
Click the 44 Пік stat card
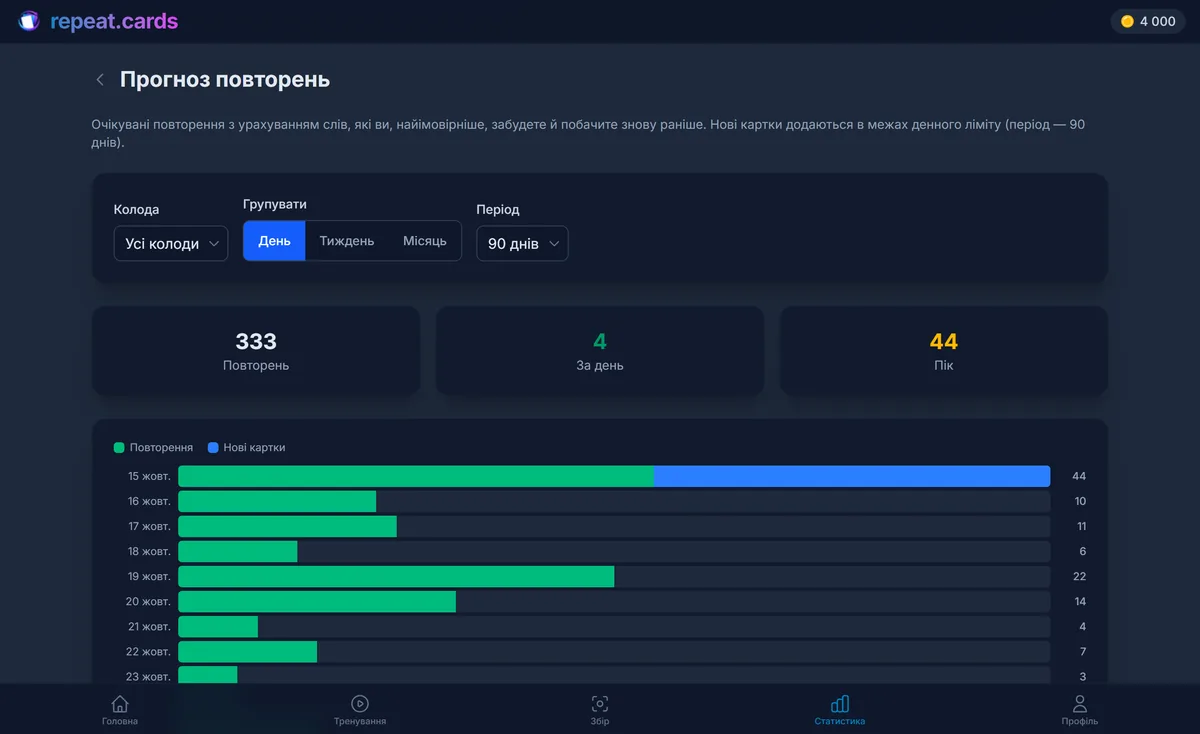coord(944,351)
